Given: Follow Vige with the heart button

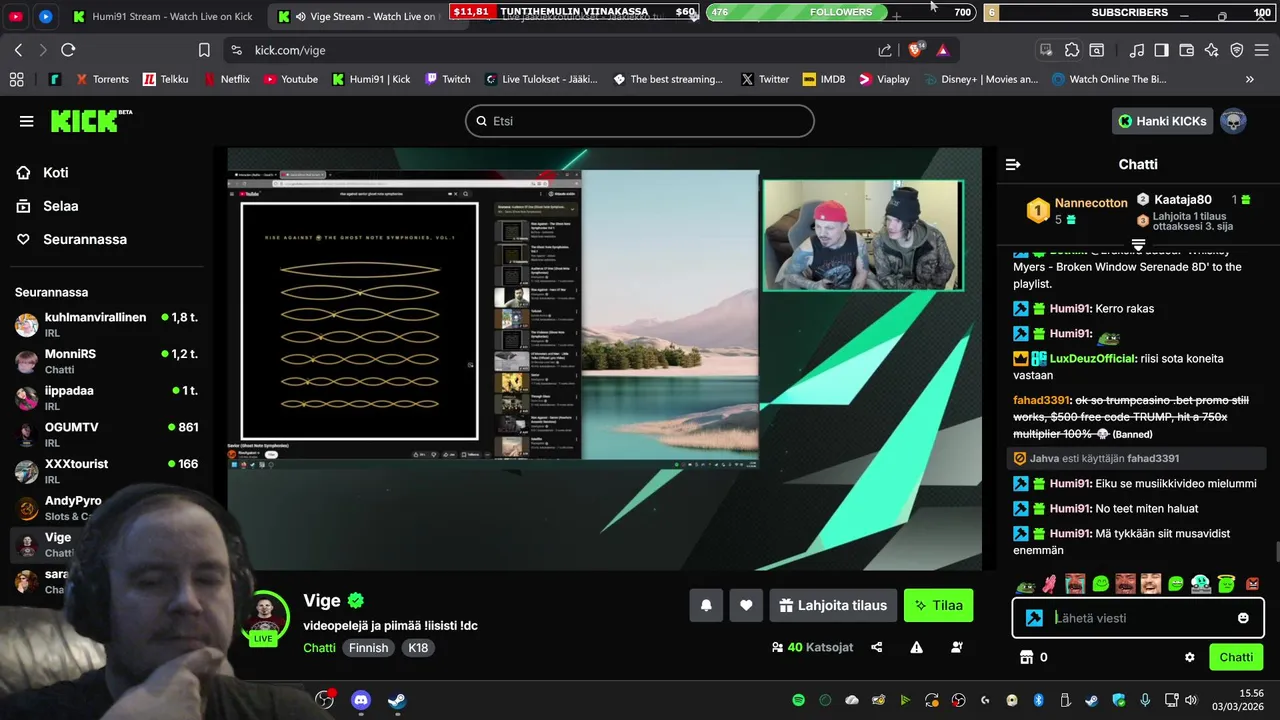Looking at the screenshot, I should click(746, 605).
